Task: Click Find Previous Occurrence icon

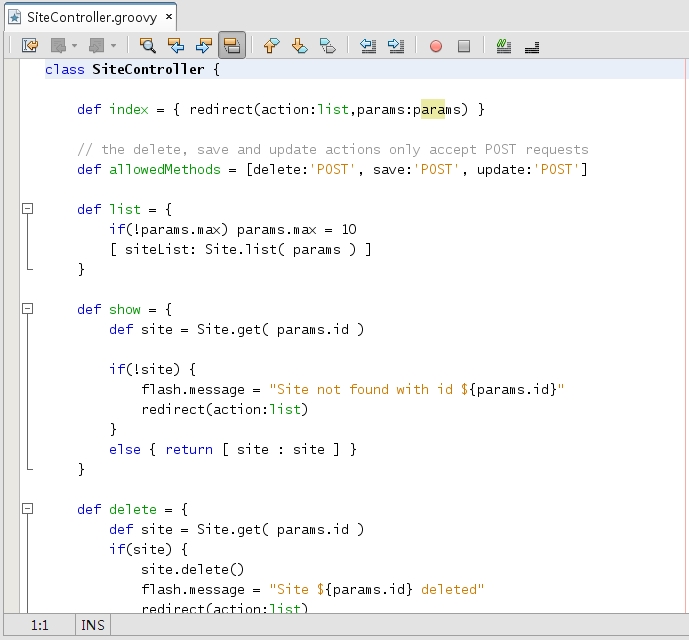Action: coord(176,45)
